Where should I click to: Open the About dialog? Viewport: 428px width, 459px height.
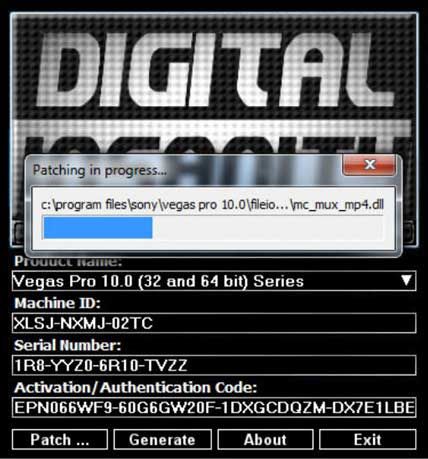pyautogui.click(x=265, y=439)
